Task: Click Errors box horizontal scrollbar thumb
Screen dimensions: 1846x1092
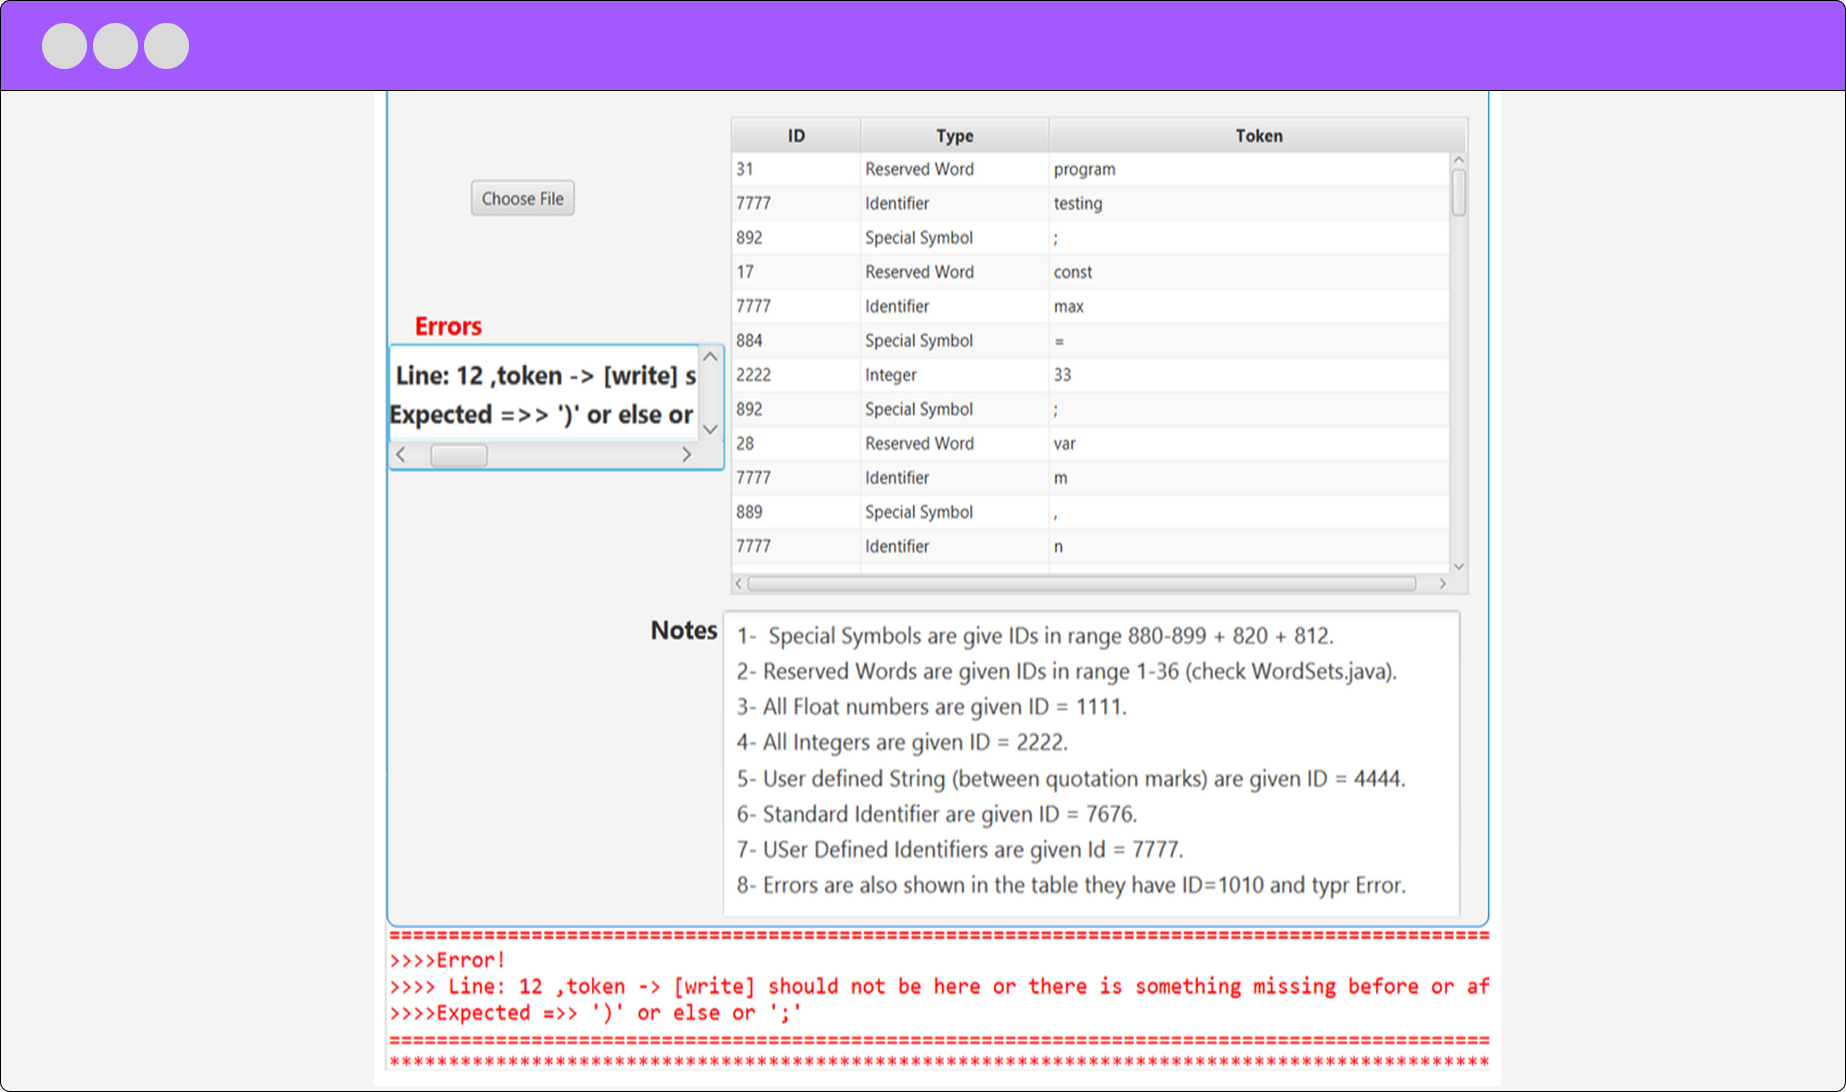Action: click(458, 455)
